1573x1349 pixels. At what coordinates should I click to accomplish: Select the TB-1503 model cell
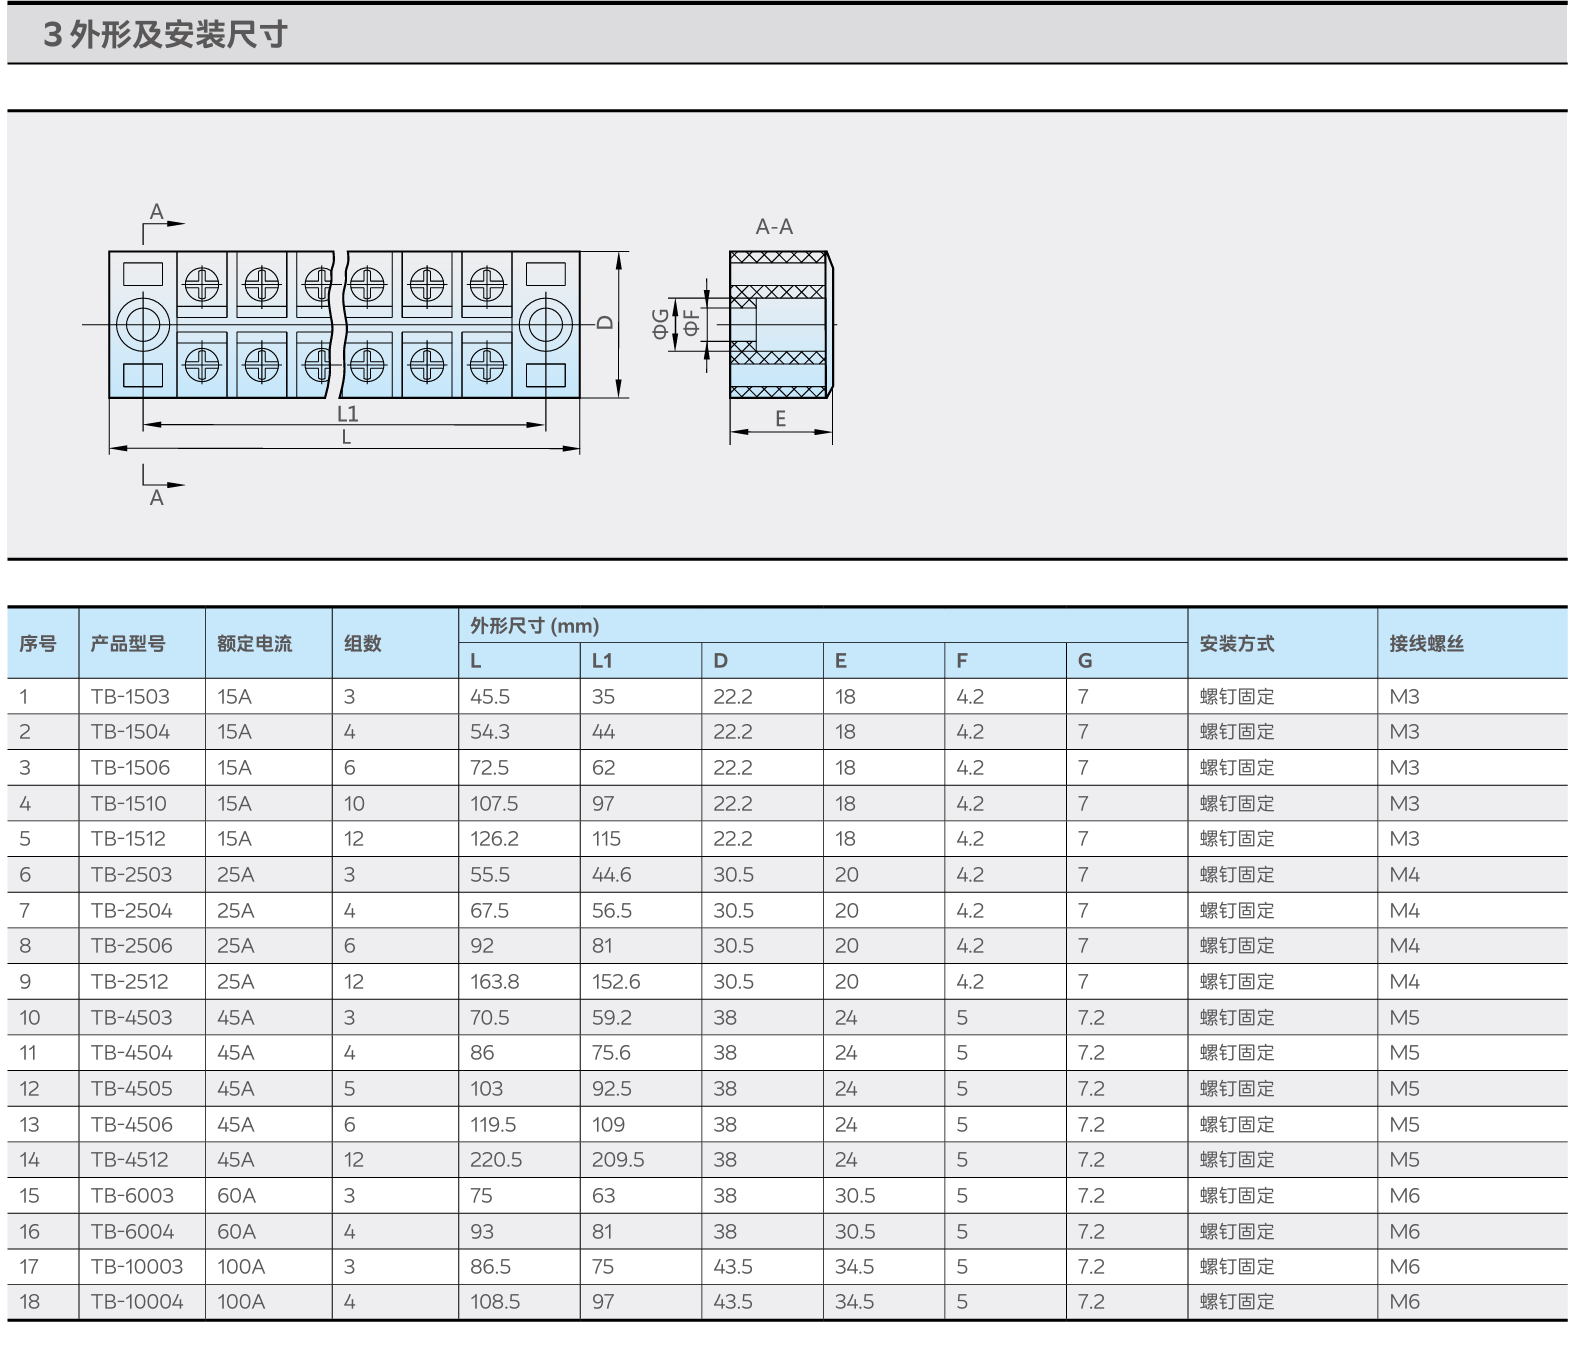coord(131,697)
